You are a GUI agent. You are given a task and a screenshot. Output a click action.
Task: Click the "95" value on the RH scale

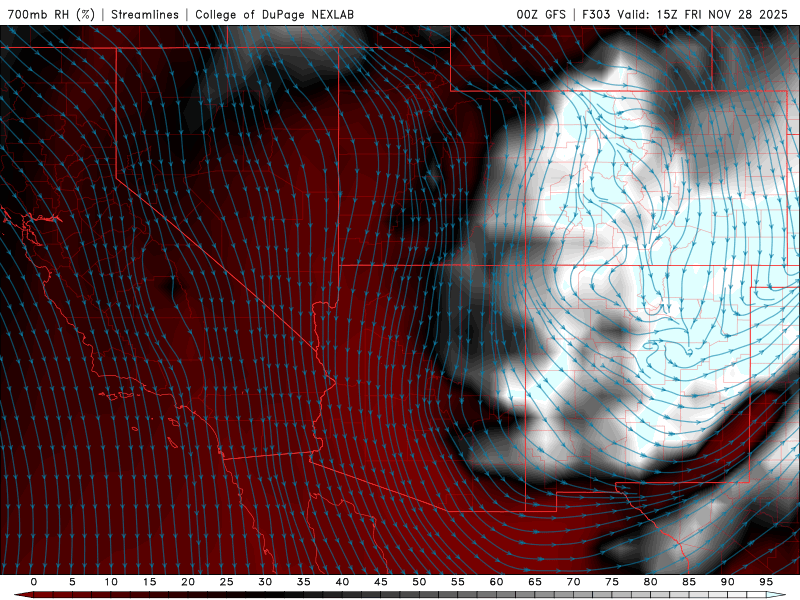[766, 582]
